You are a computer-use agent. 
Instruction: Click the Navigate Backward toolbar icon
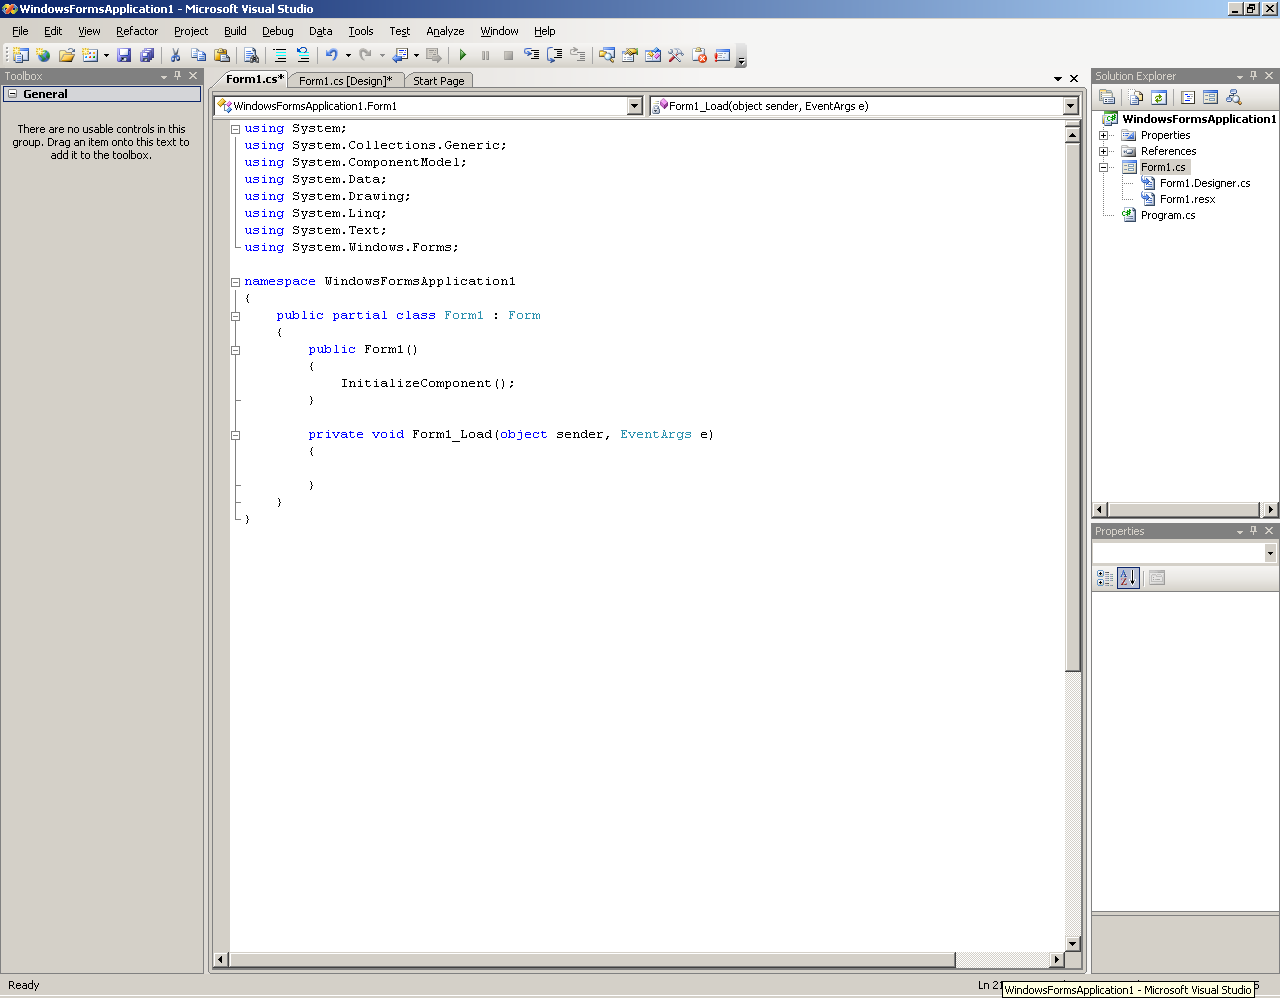tap(400, 55)
